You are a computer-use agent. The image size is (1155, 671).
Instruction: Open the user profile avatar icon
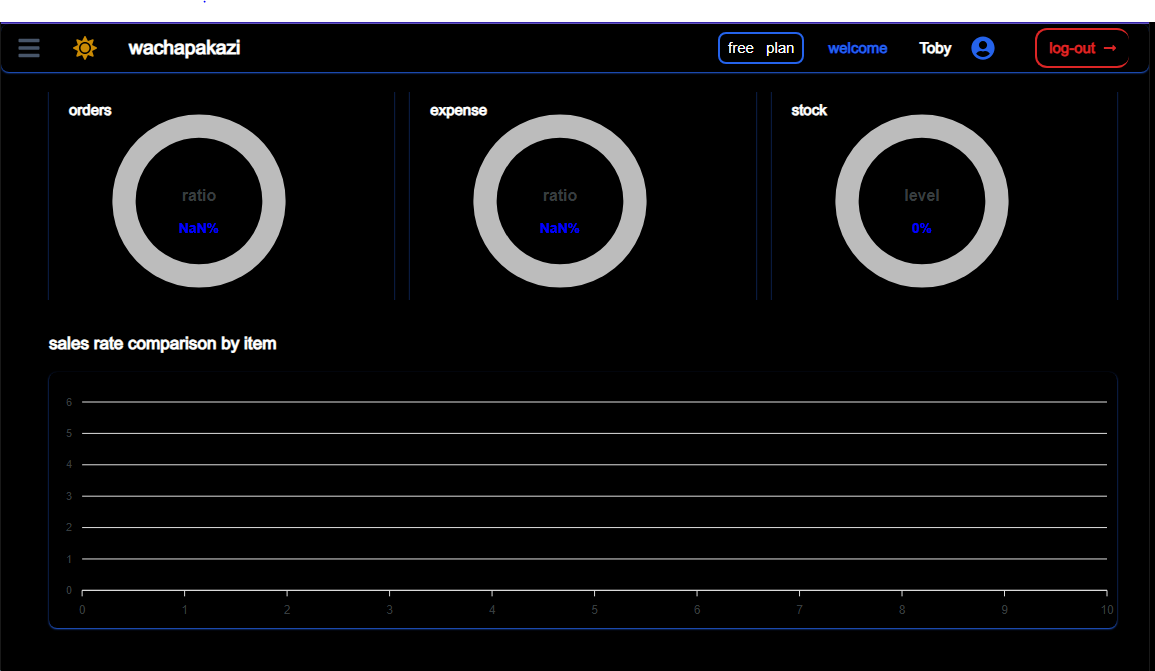[x=983, y=48]
